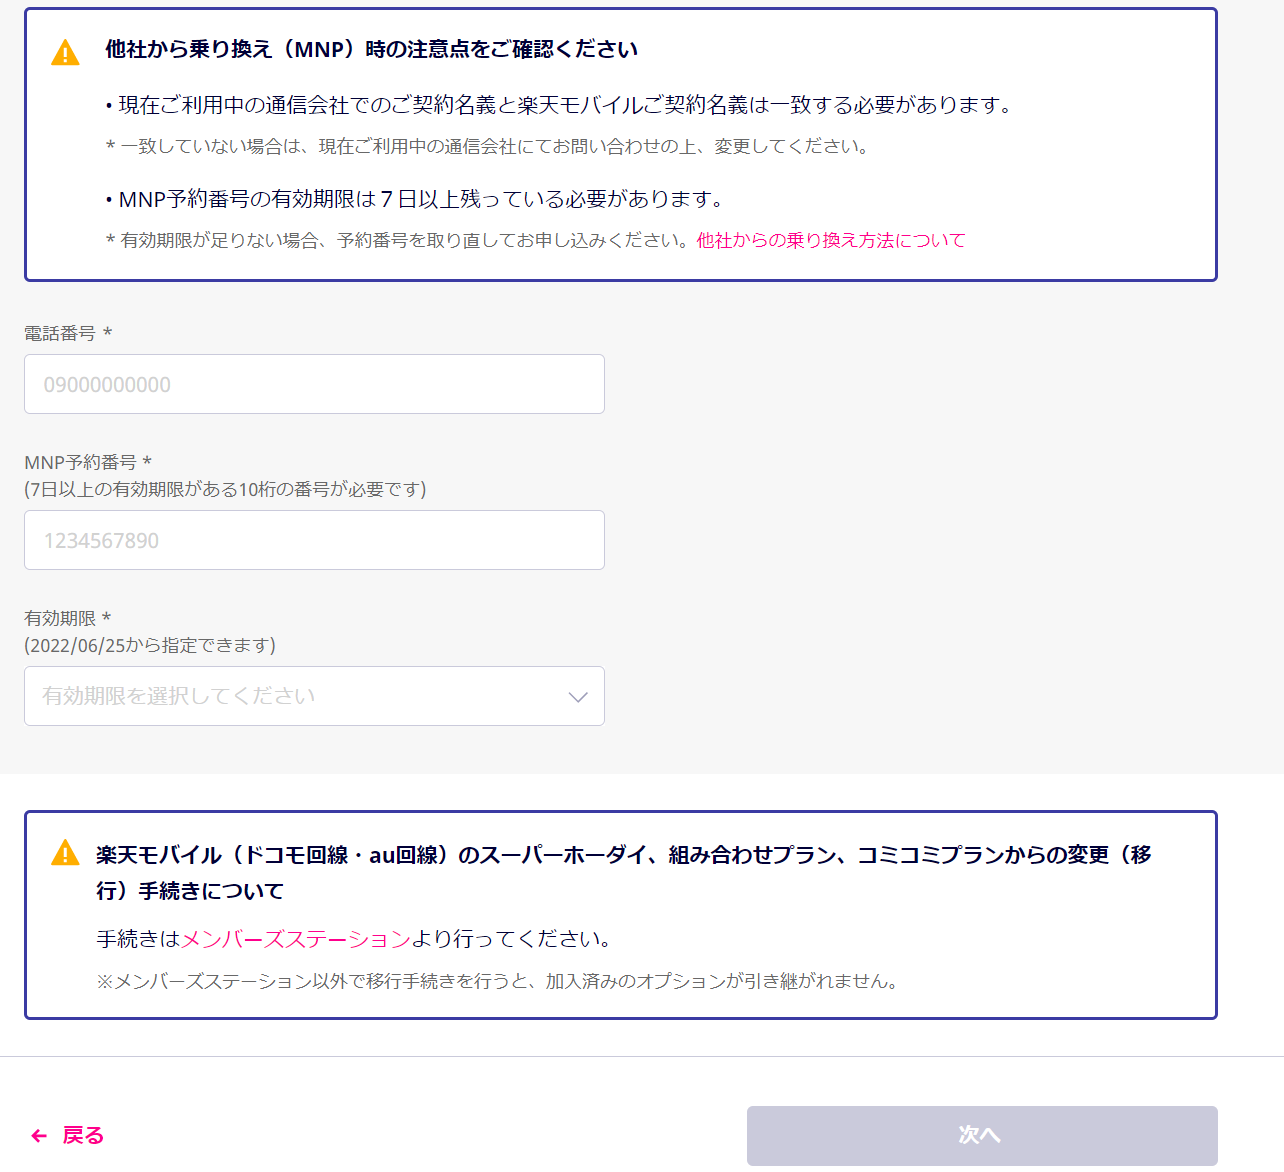Screen dimensions: 1284x1172
Task: Click the note ※メンバーズステーション以外で移行手続きを行うと
Action: tap(497, 981)
